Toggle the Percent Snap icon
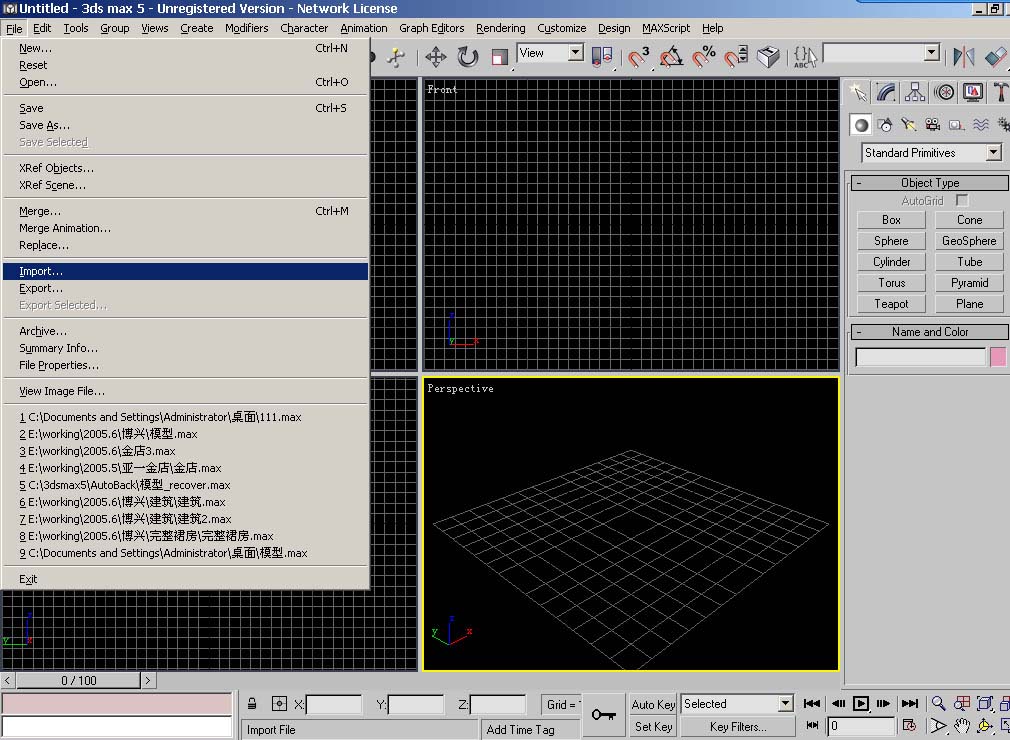1010x740 pixels. point(703,57)
